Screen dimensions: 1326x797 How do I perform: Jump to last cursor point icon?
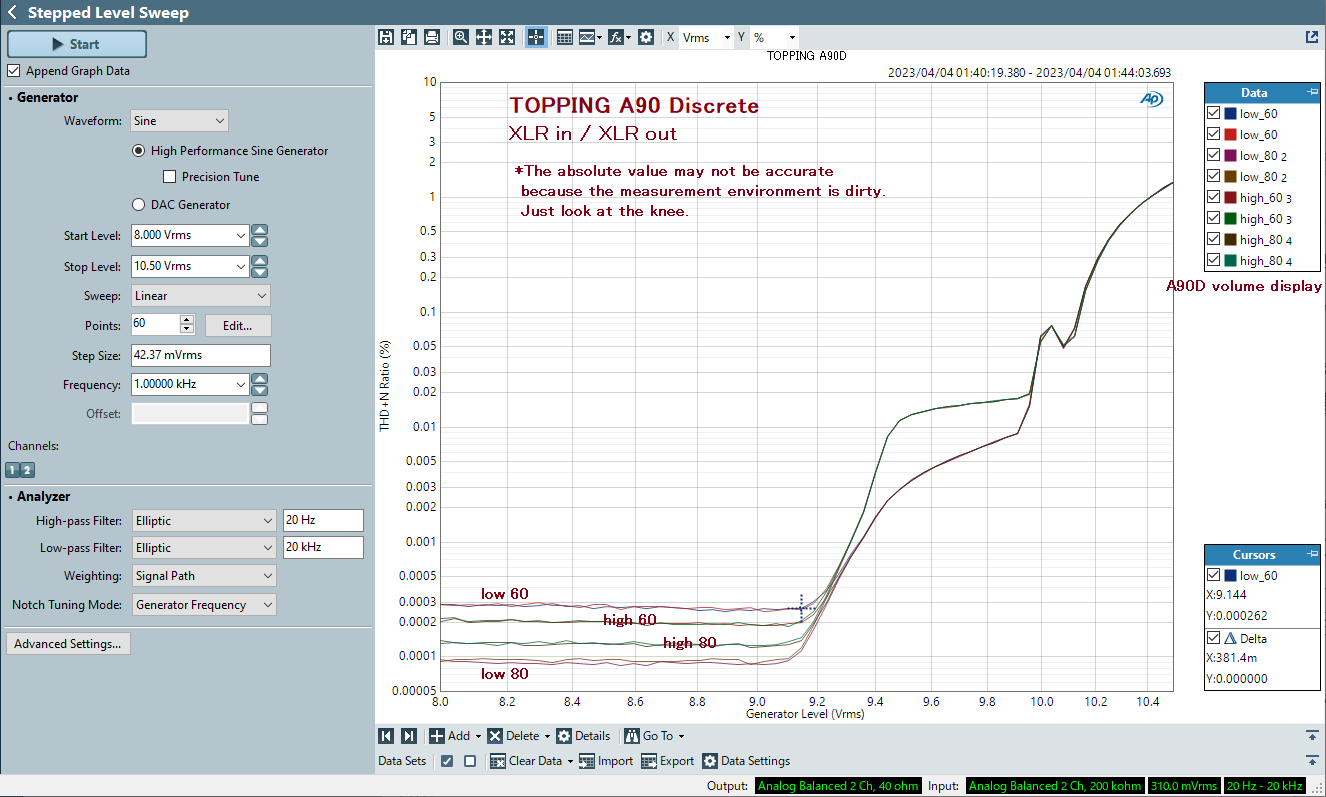(408, 736)
